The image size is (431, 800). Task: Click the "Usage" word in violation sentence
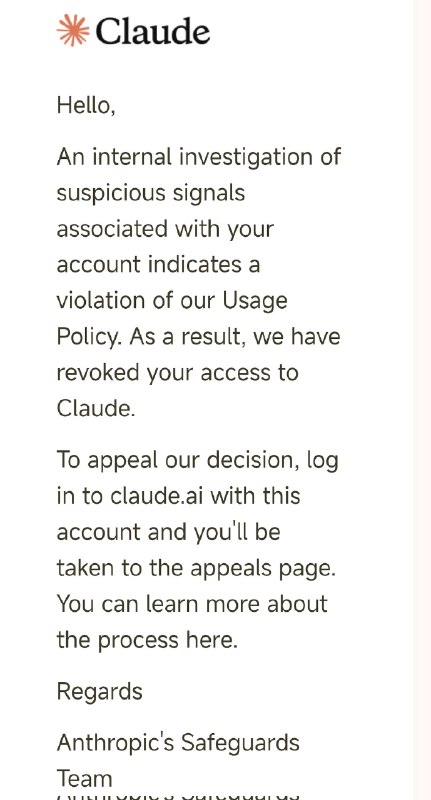point(255,302)
